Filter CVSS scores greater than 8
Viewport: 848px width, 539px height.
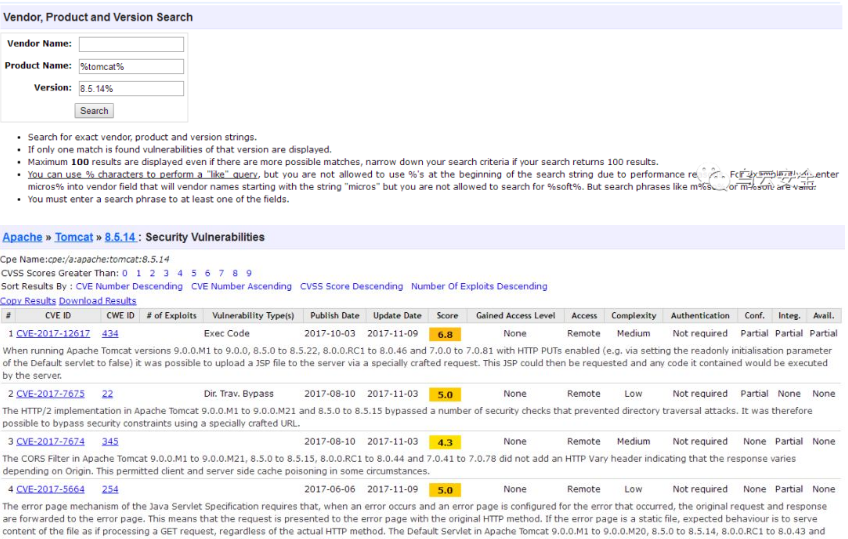tap(235, 274)
